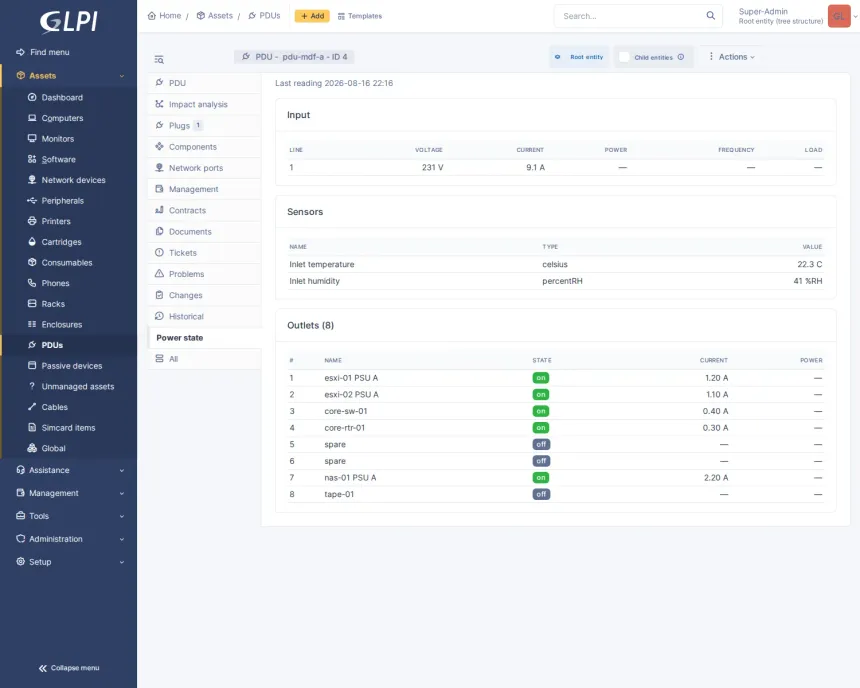This screenshot has width=860, height=688.
Task: Click the Consumables box icon
Action: point(32,262)
